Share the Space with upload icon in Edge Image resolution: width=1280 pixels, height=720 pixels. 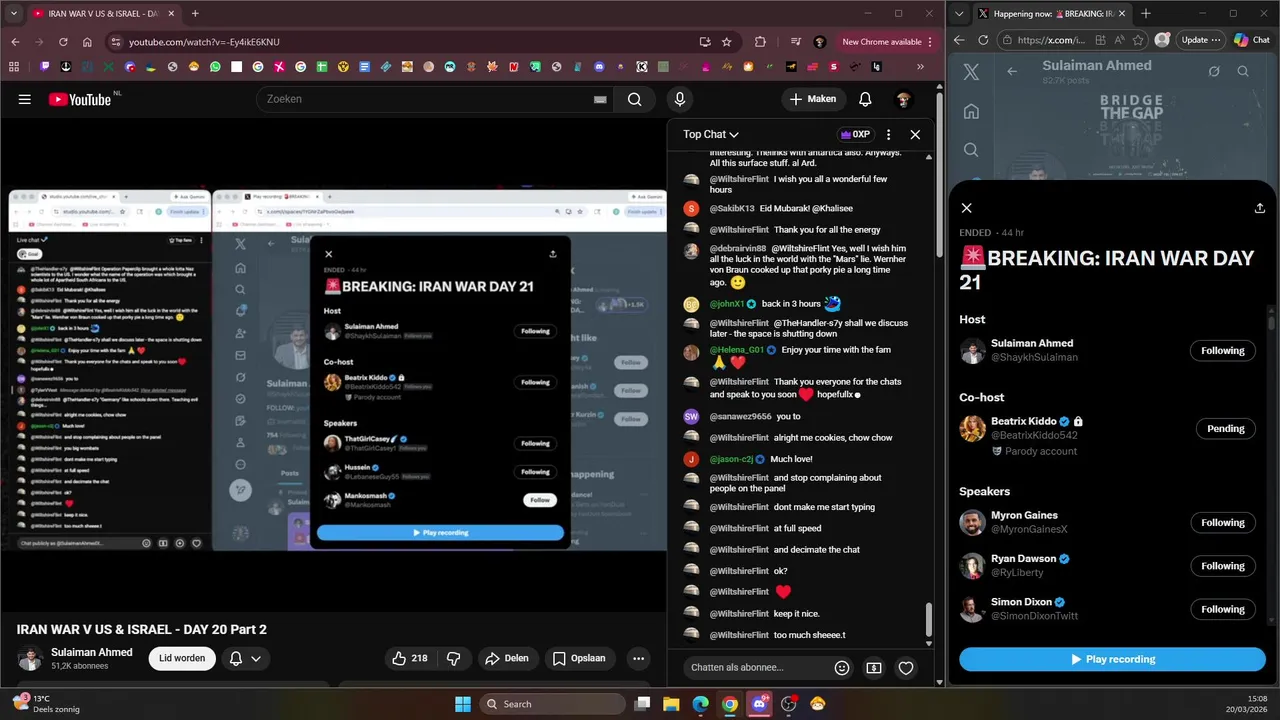1259,208
